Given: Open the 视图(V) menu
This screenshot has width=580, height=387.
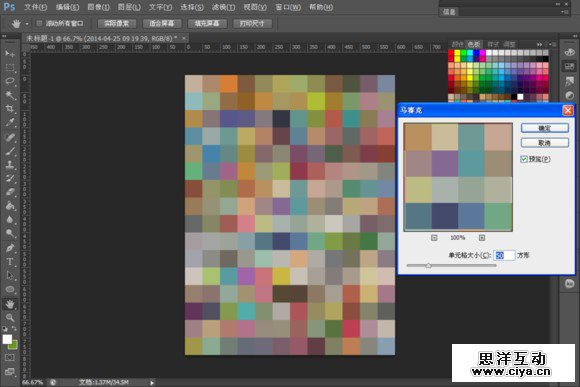Looking at the screenshot, I should click(255, 7).
